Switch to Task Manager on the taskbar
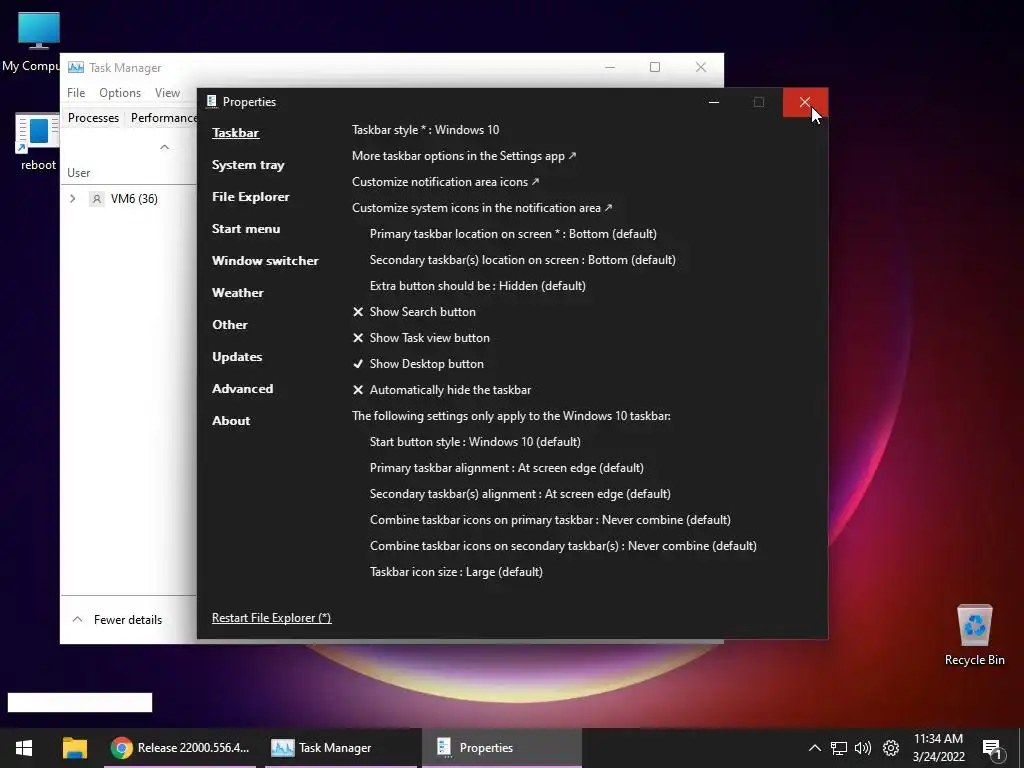Screen dimensions: 1024x768 pyautogui.click(x=340, y=748)
